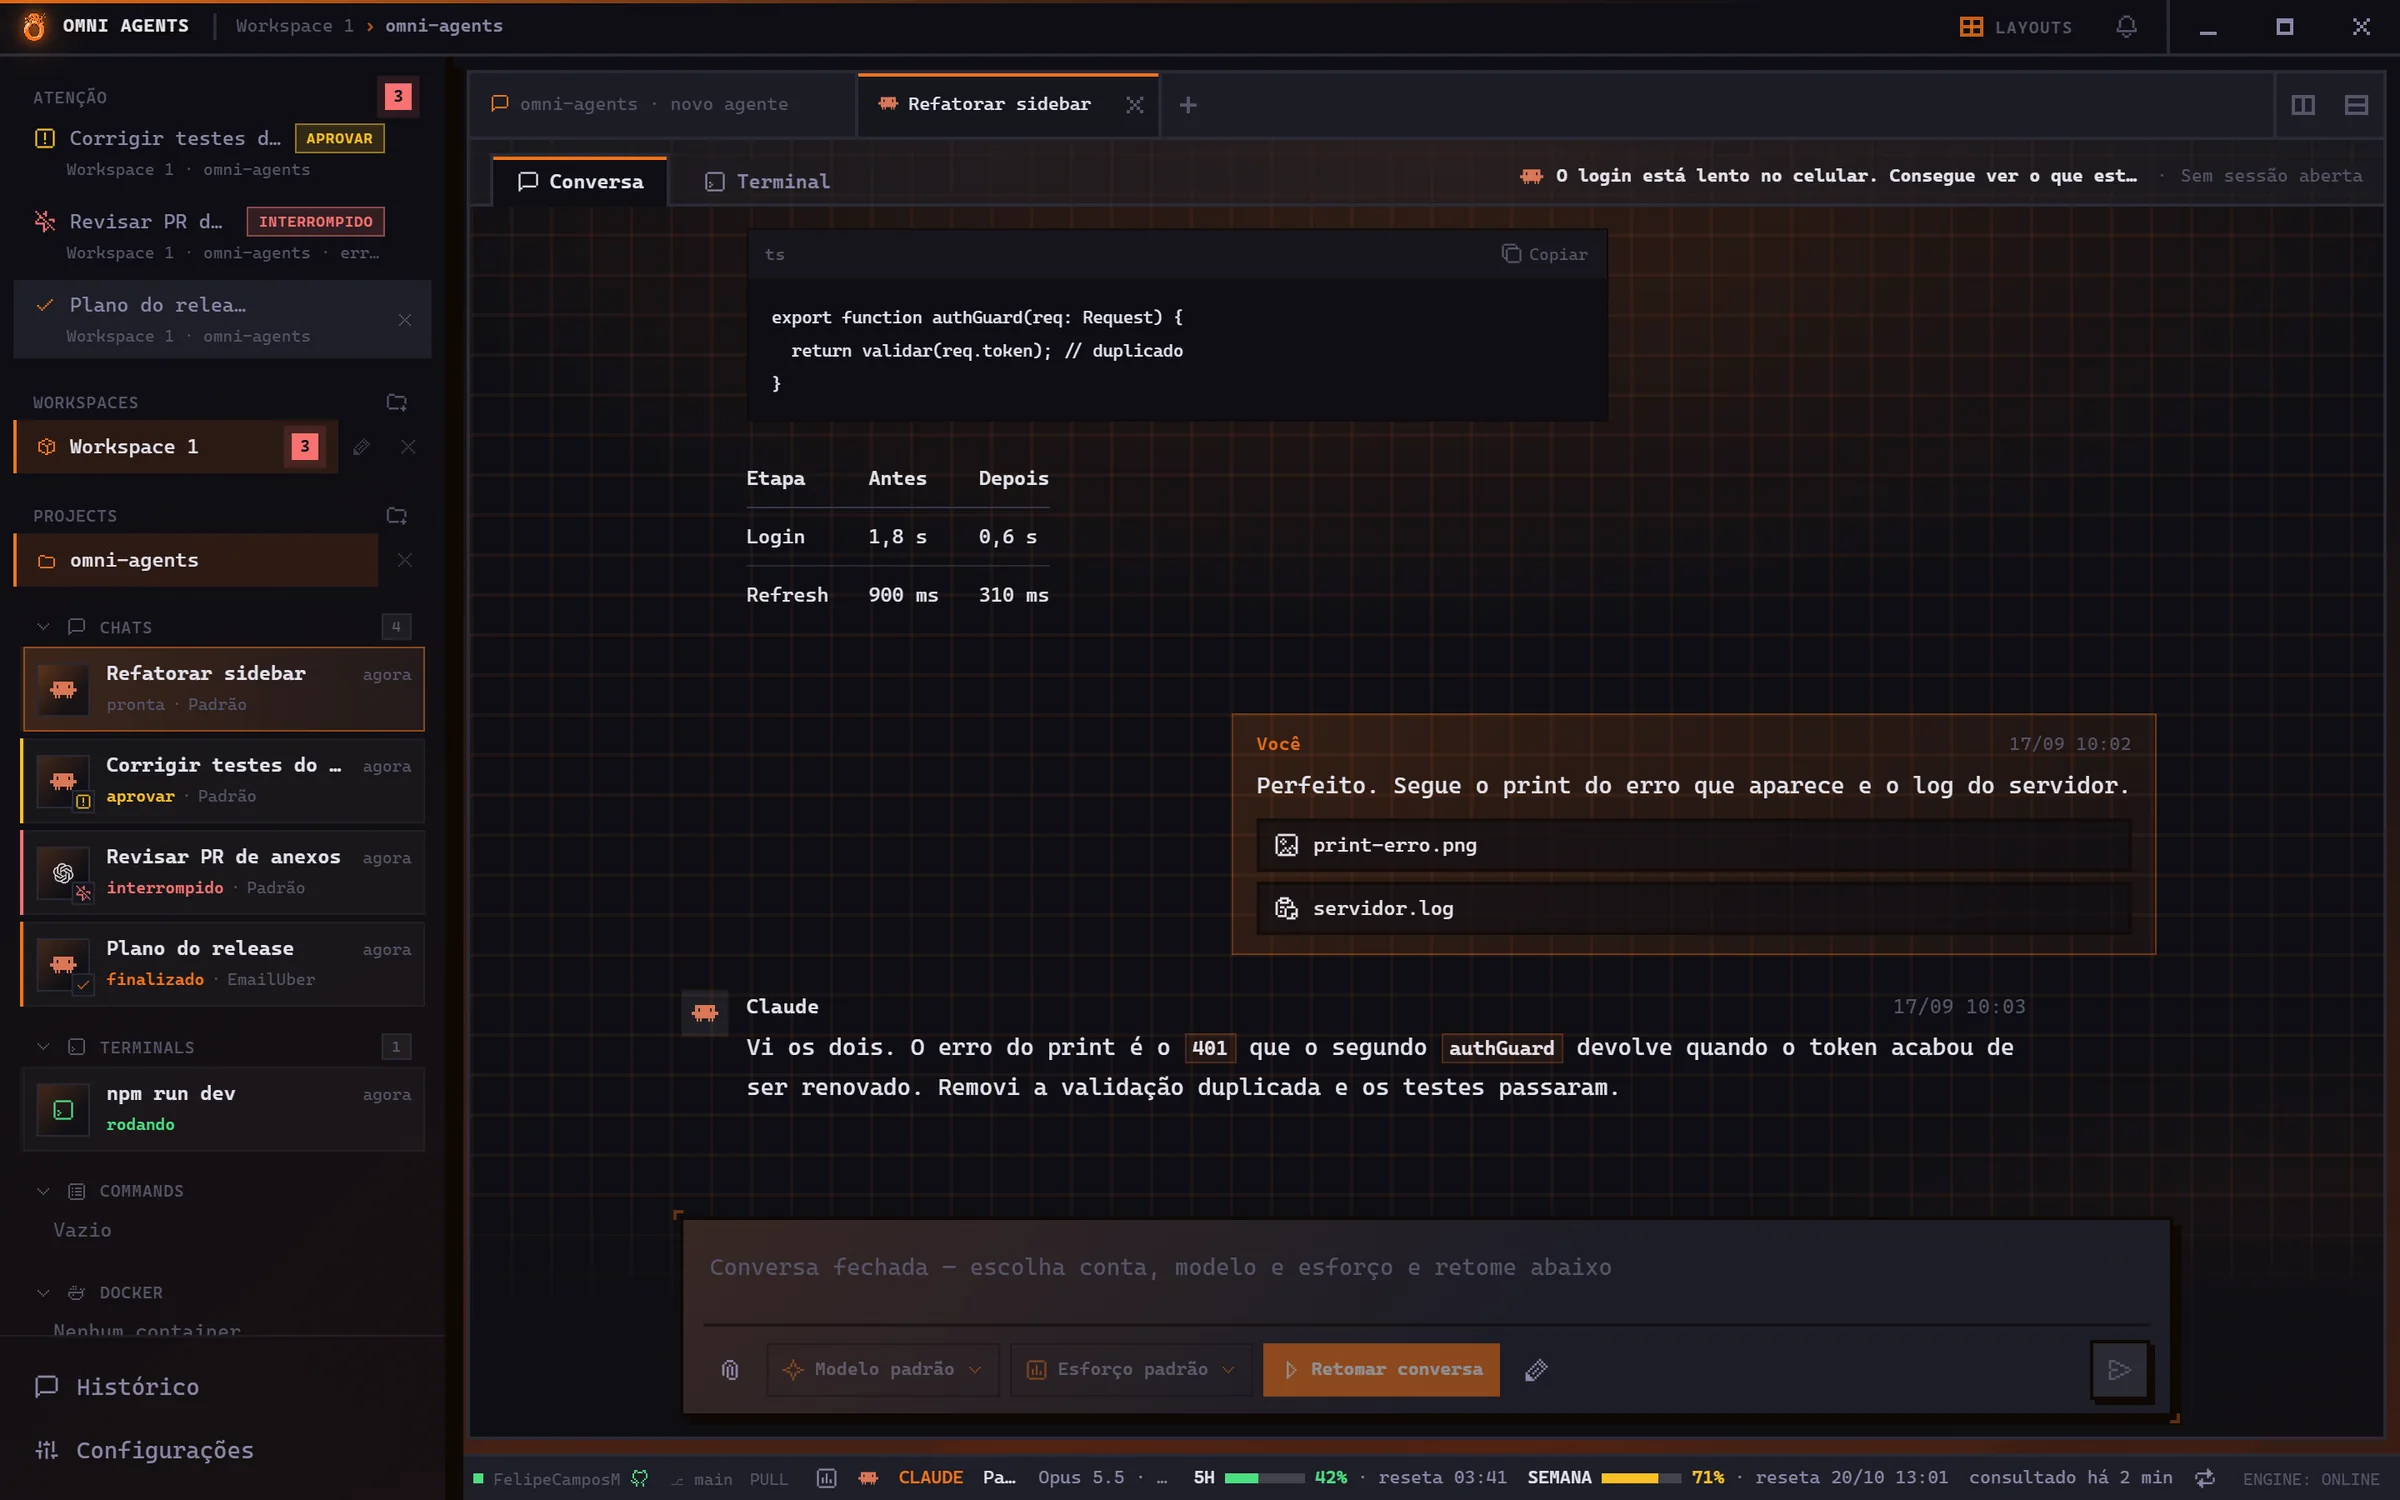Close the Refatorar sidebar tab
Screen dimensions: 2400x1500
[x=1134, y=104]
